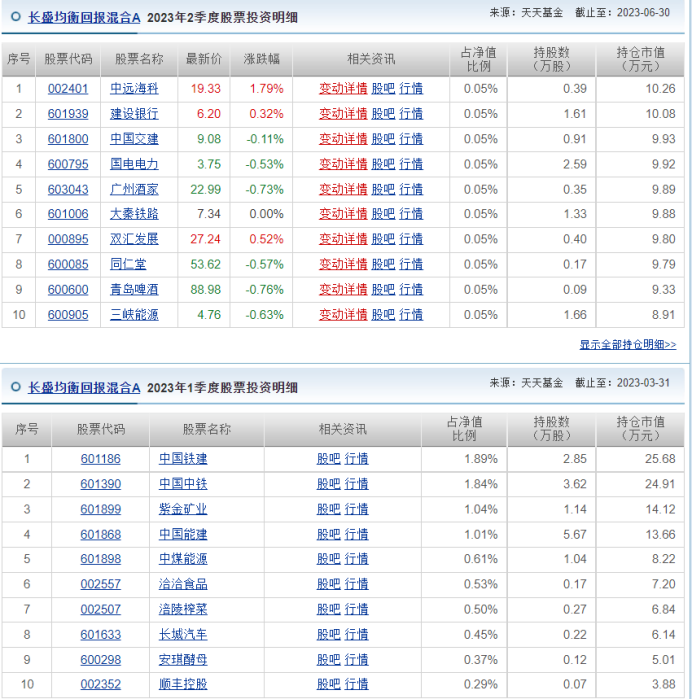This screenshot has height=700, width=692.
Task: Open stock code 601868
Action: coord(100,535)
